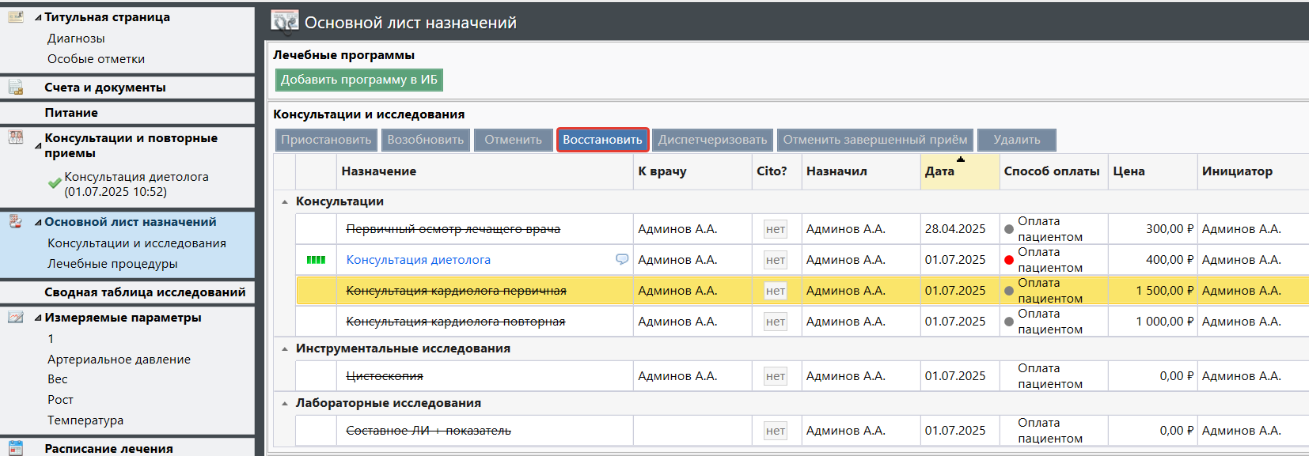Toggle Cito for Первичный осмотр лечащего врача

click(x=775, y=230)
